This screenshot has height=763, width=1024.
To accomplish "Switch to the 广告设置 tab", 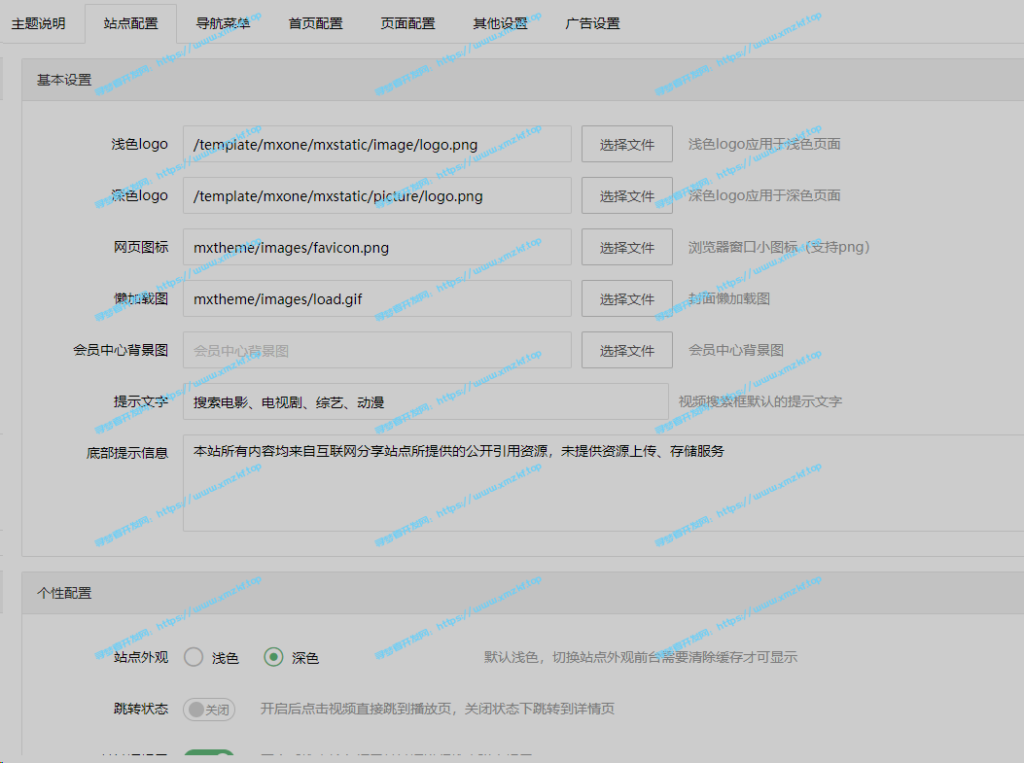I will click(592, 24).
